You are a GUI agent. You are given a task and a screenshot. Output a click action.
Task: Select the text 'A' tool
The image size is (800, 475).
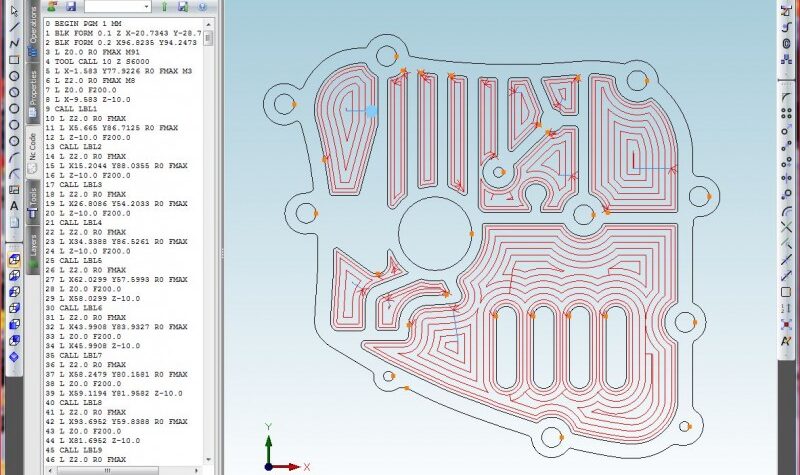(x=14, y=205)
